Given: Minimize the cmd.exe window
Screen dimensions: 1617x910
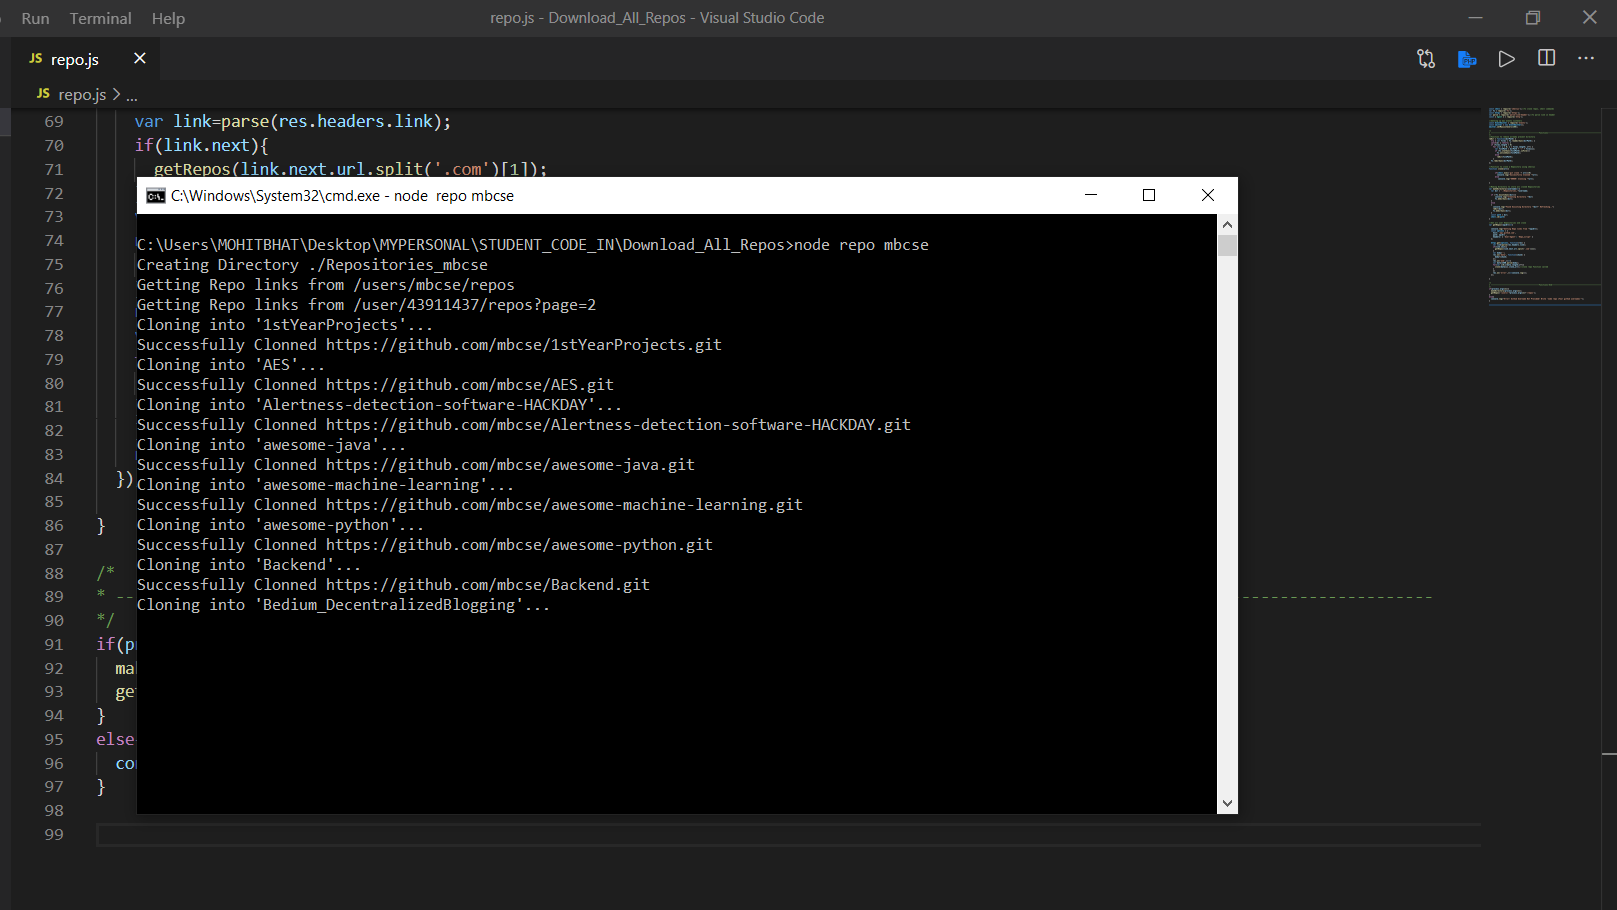Looking at the screenshot, I should (x=1091, y=195).
